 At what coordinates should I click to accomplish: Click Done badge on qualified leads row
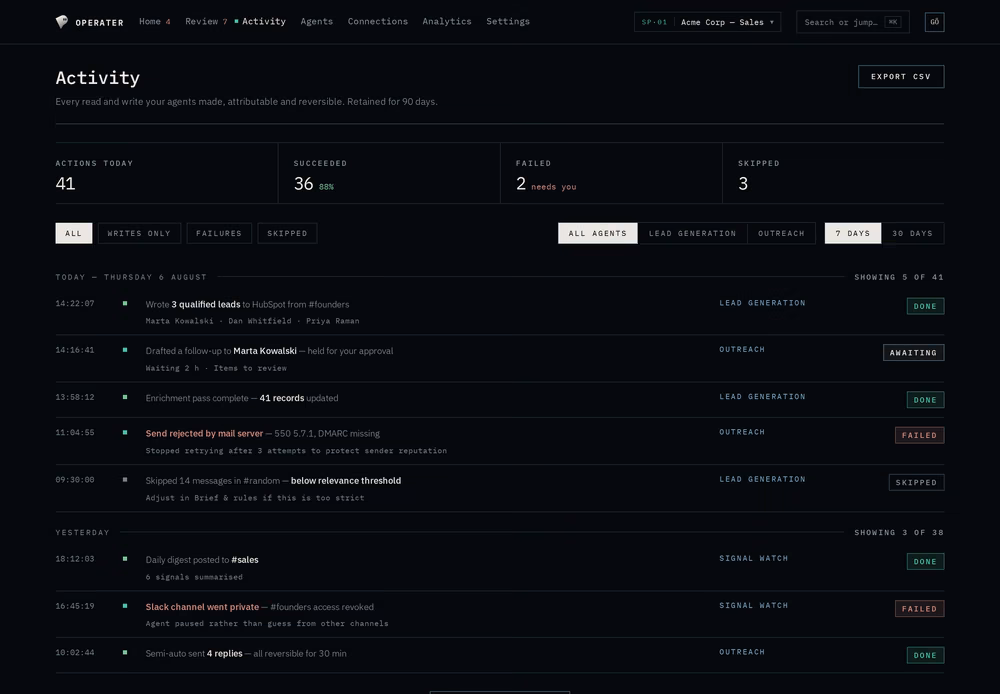tap(925, 306)
